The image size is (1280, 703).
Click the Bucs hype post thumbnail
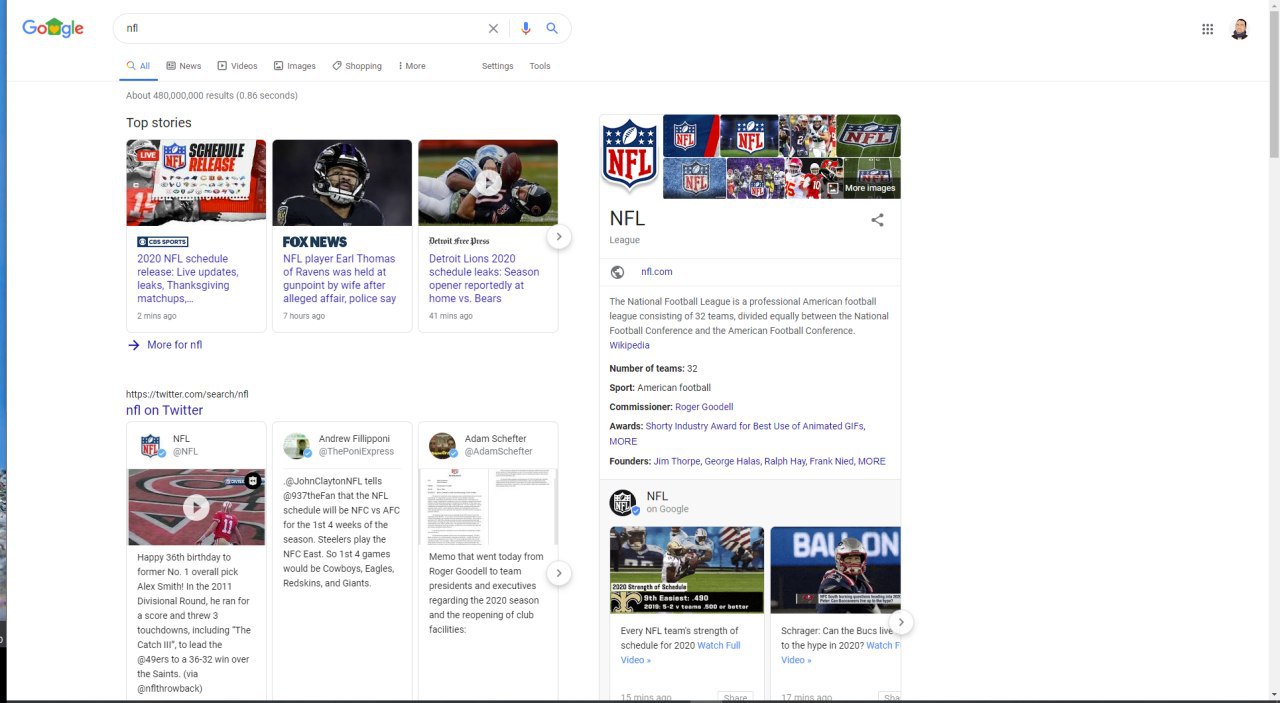(836, 570)
